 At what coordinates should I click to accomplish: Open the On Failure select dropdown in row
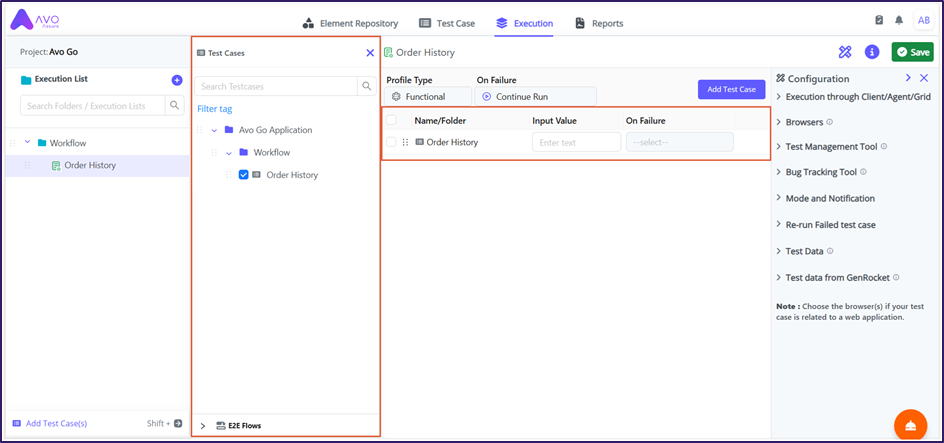(679, 142)
